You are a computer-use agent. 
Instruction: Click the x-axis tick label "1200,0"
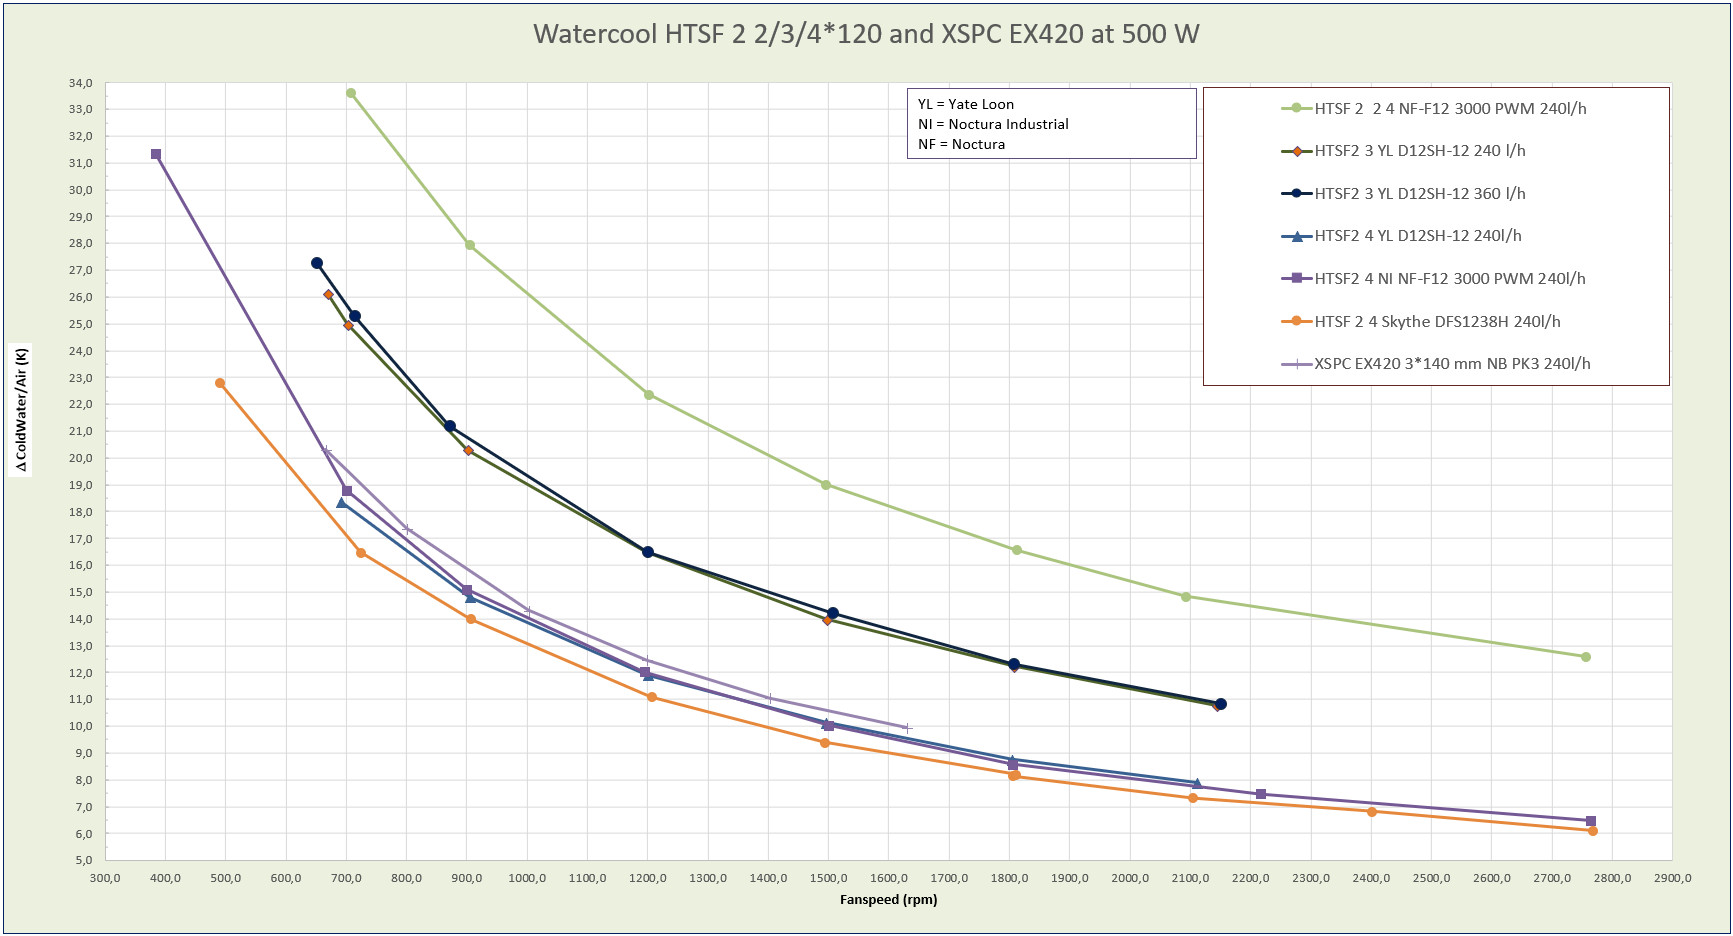pos(648,879)
